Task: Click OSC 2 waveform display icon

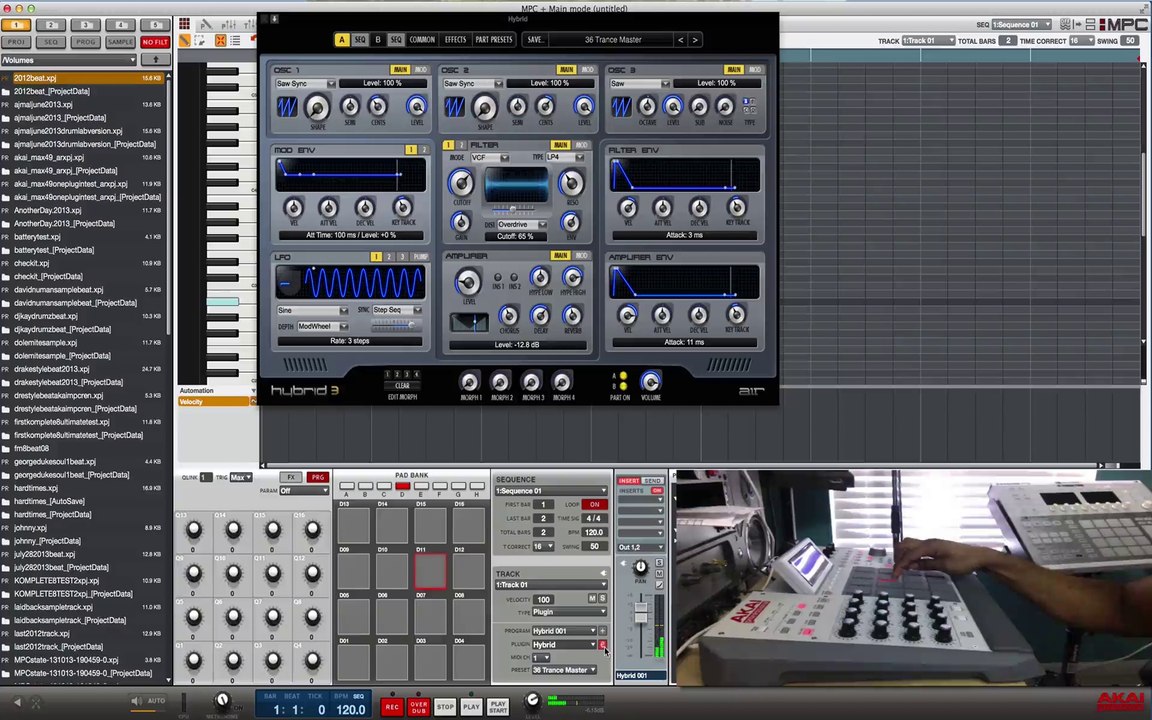Action: pos(454,107)
